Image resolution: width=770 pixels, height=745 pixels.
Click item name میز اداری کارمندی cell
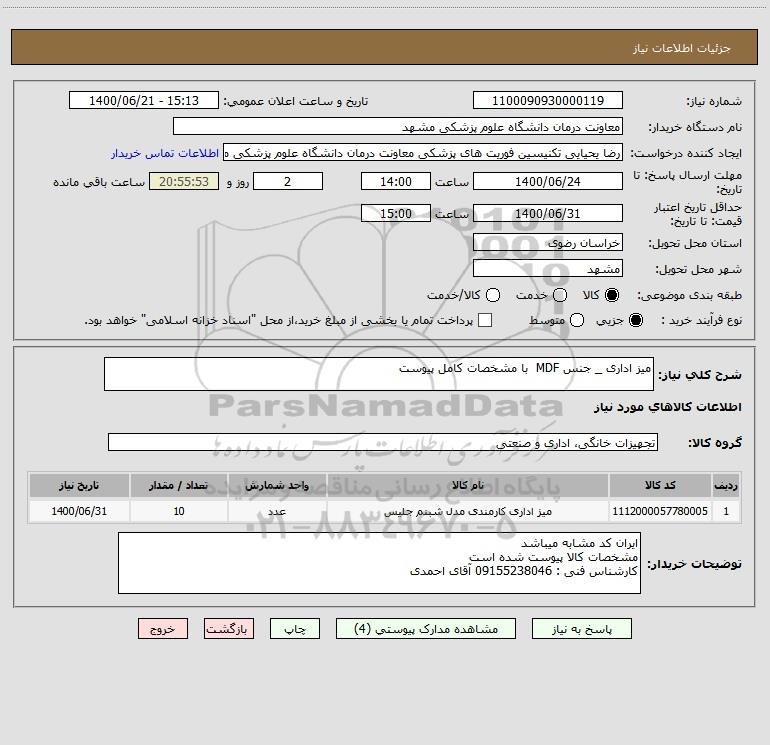coord(468,511)
